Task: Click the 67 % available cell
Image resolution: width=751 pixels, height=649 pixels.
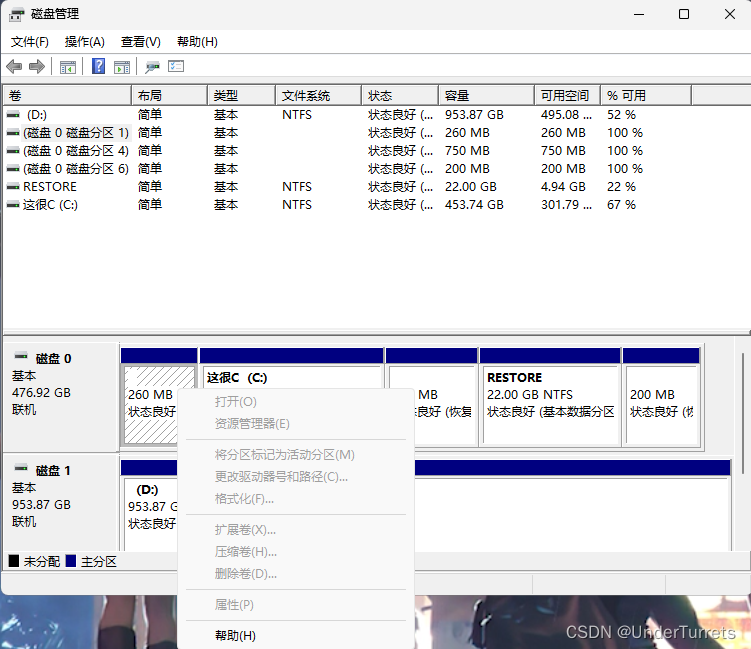Action: 621,205
